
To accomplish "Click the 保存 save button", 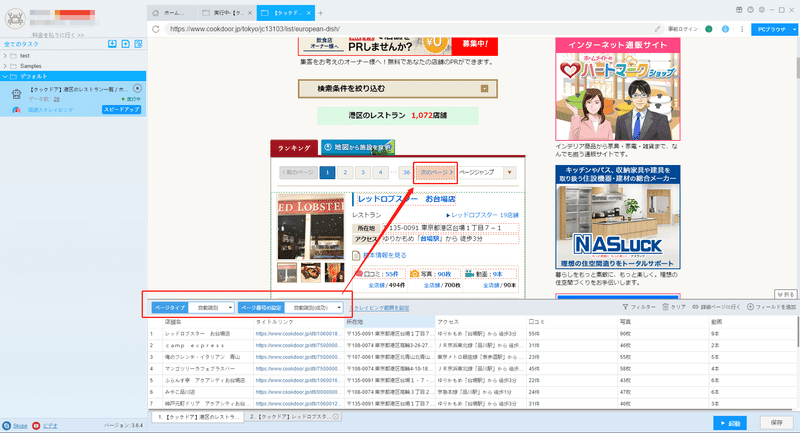I will coord(777,423).
